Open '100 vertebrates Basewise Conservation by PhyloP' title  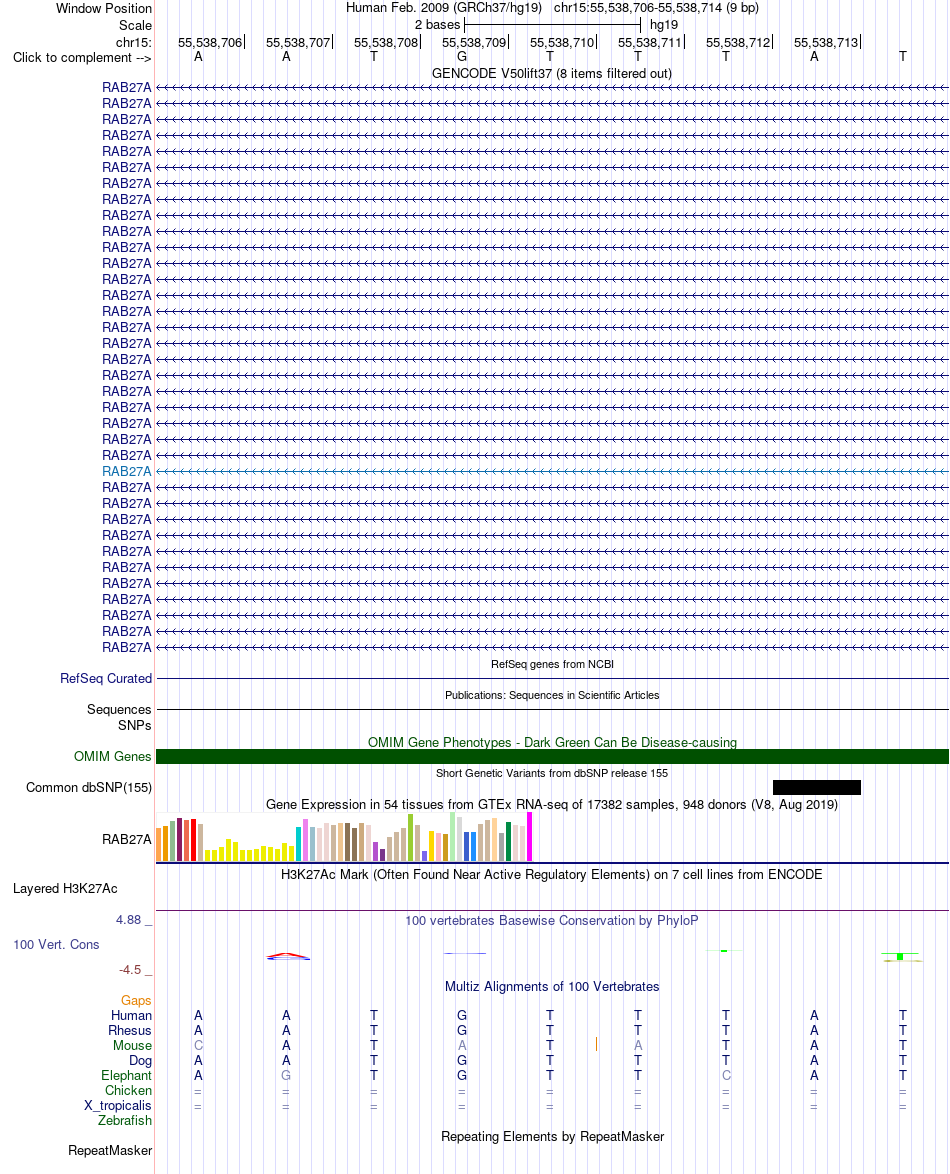pos(552,920)
